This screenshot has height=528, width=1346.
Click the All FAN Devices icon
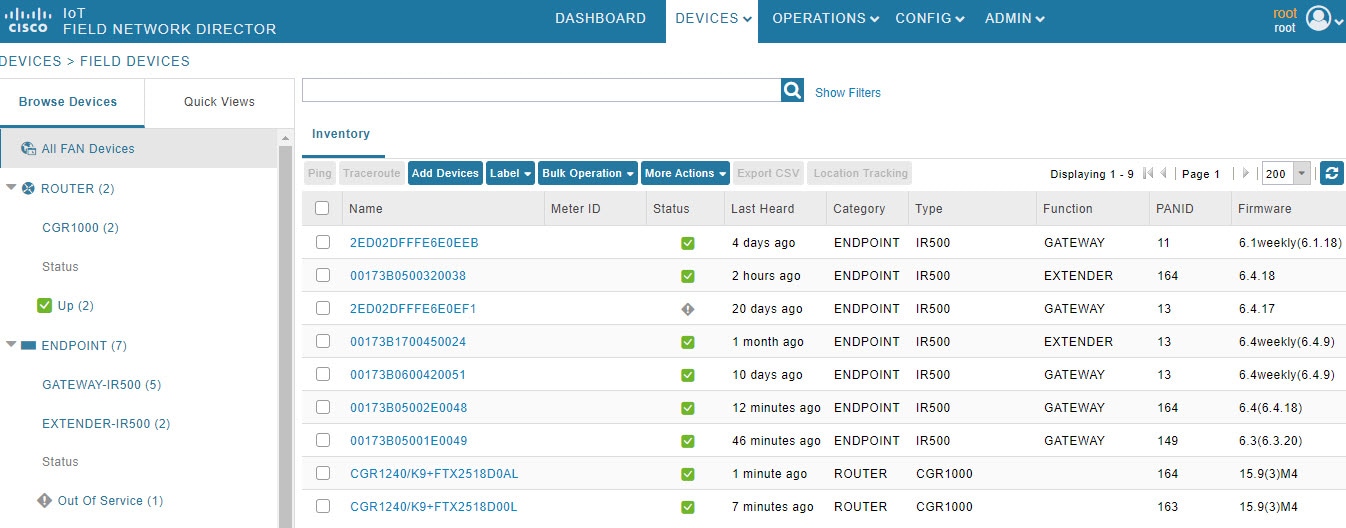coord(29,148)
